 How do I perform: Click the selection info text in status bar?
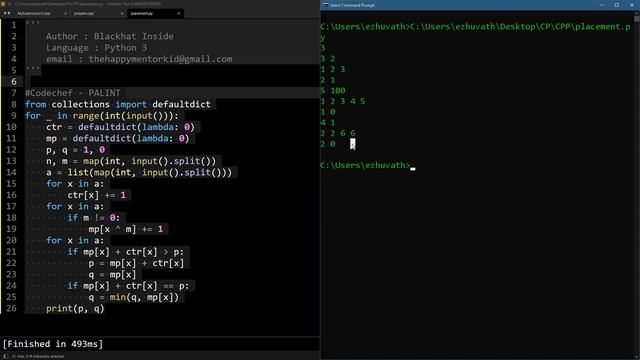click(x=38, y=356)
